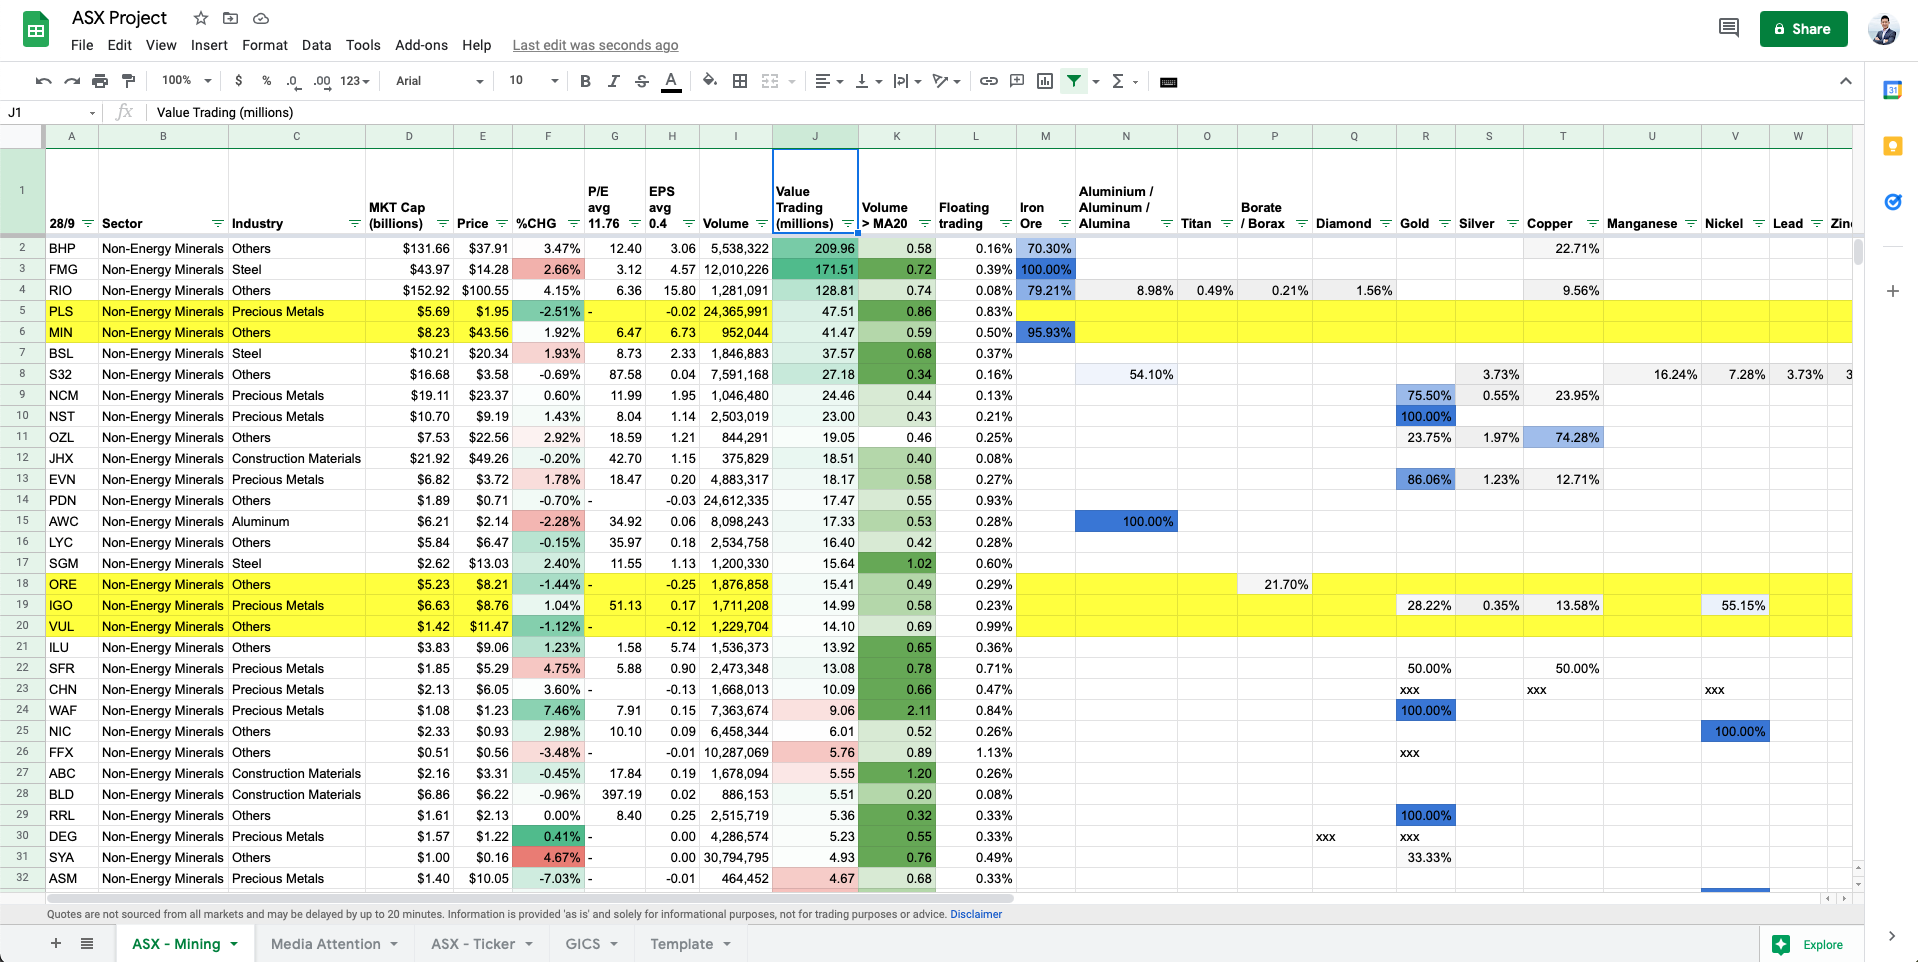Click the print icon in toolbar

100,81
